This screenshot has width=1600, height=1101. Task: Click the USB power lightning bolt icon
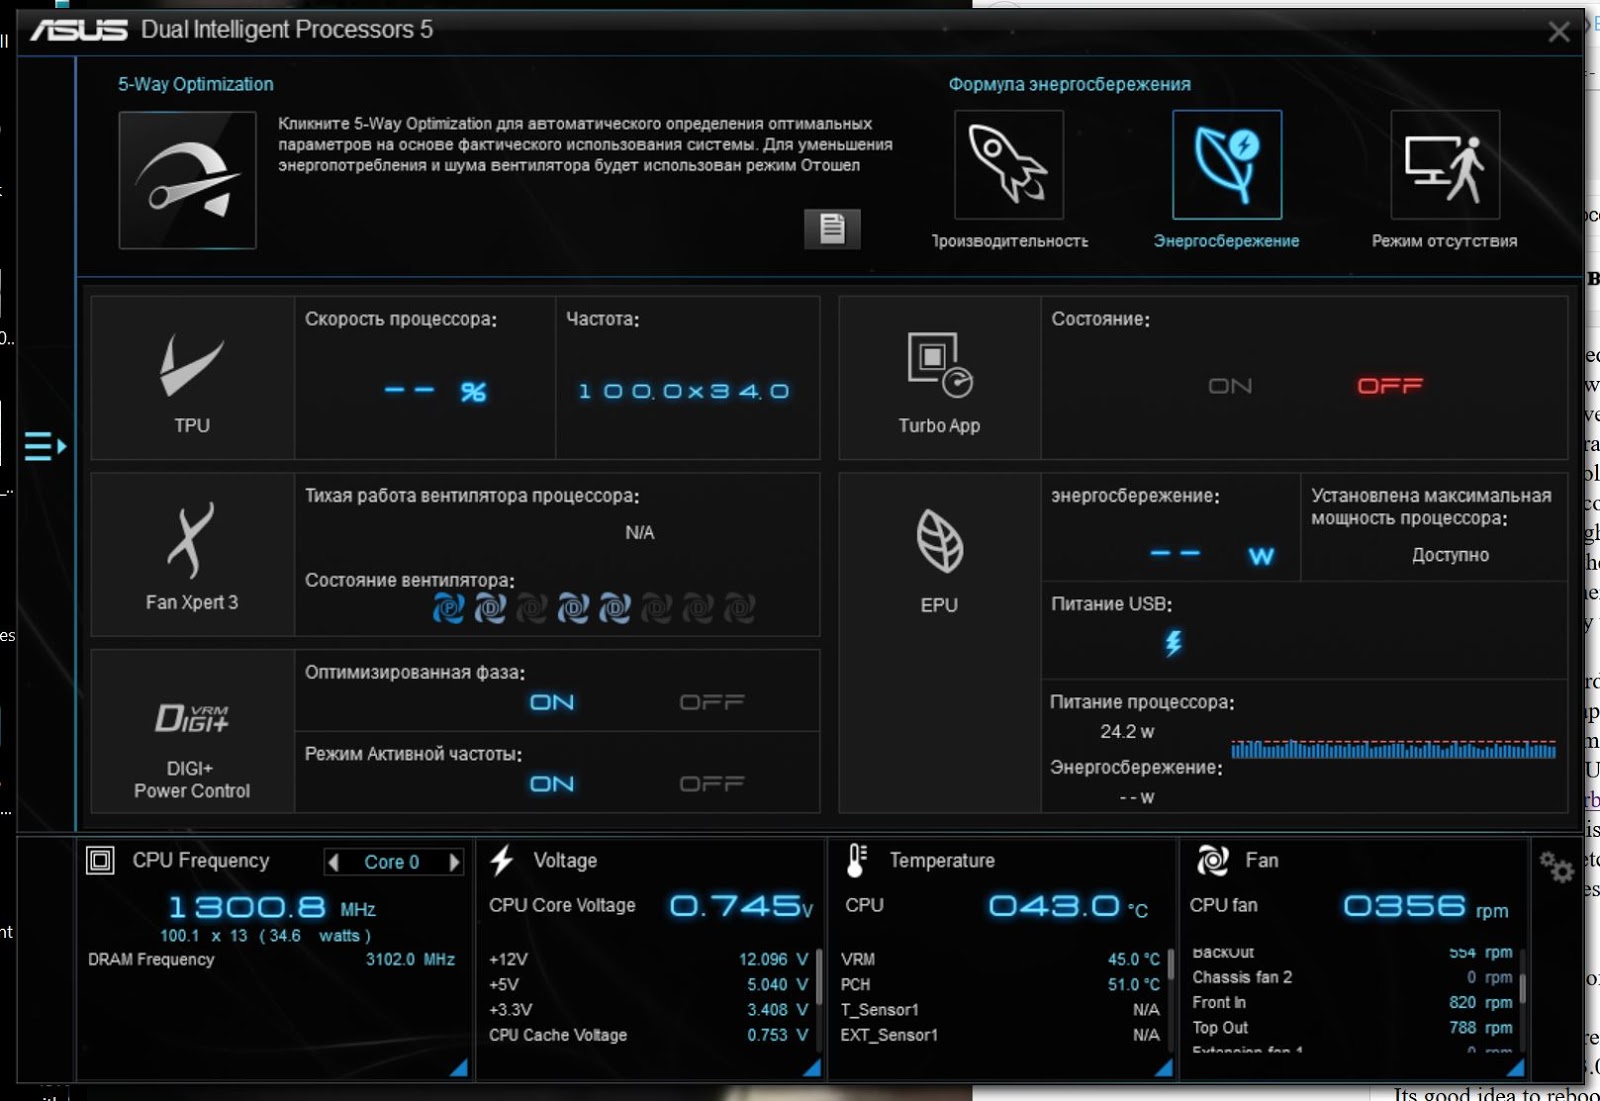pyautogui.click(x=1173, y=643)
